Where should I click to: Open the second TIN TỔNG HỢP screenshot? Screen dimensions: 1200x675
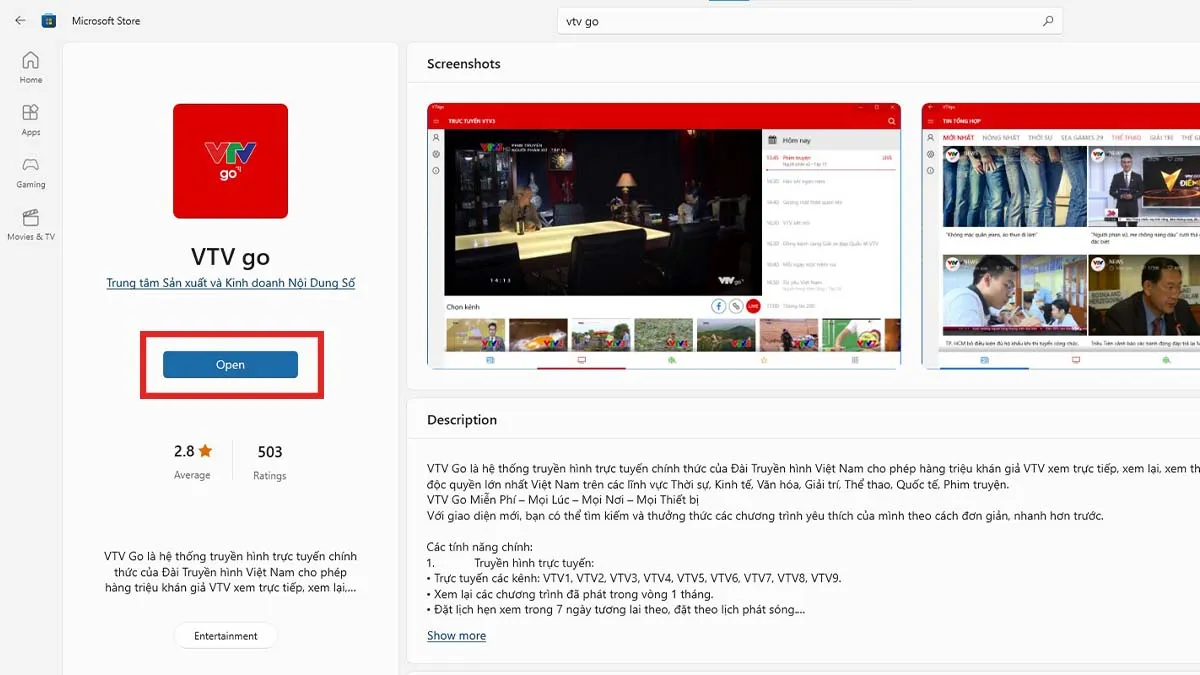pos(1057,236)
